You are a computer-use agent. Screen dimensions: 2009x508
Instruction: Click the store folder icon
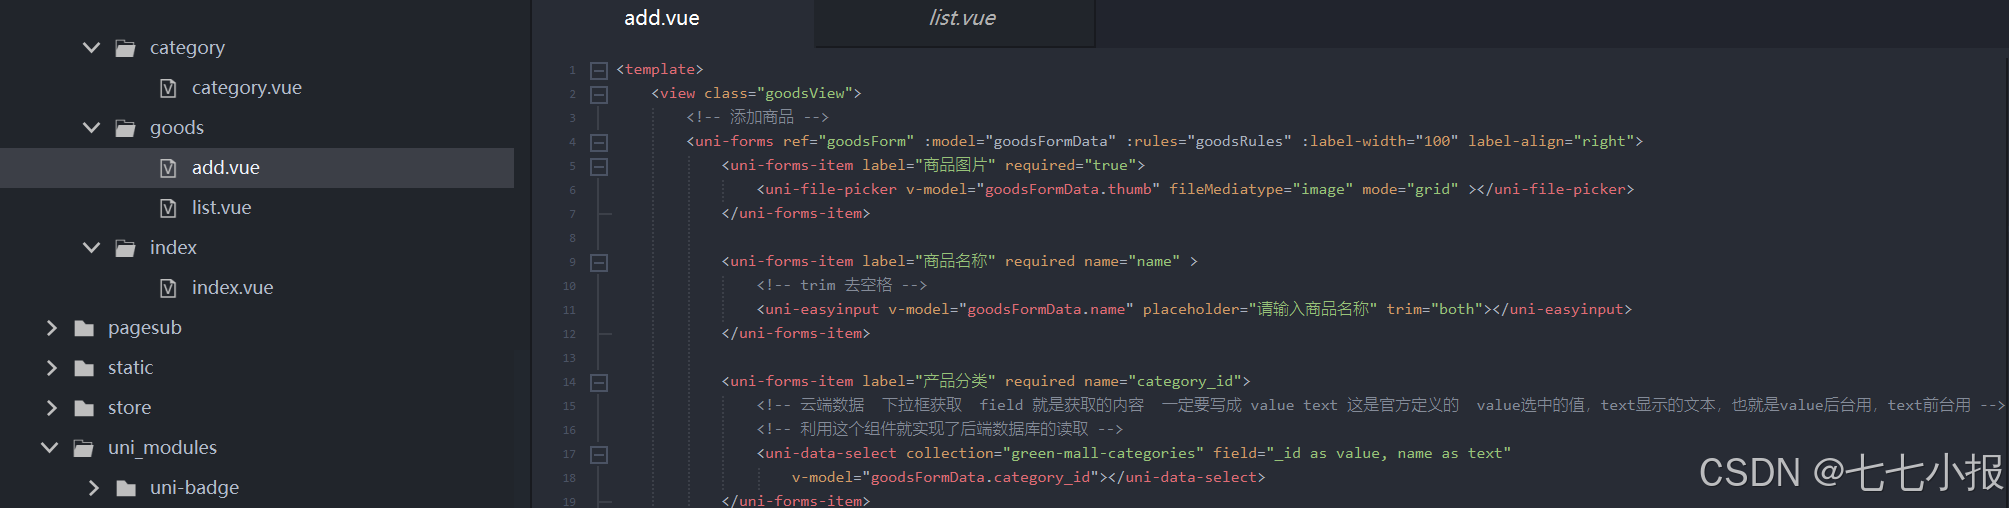[84, 408]
